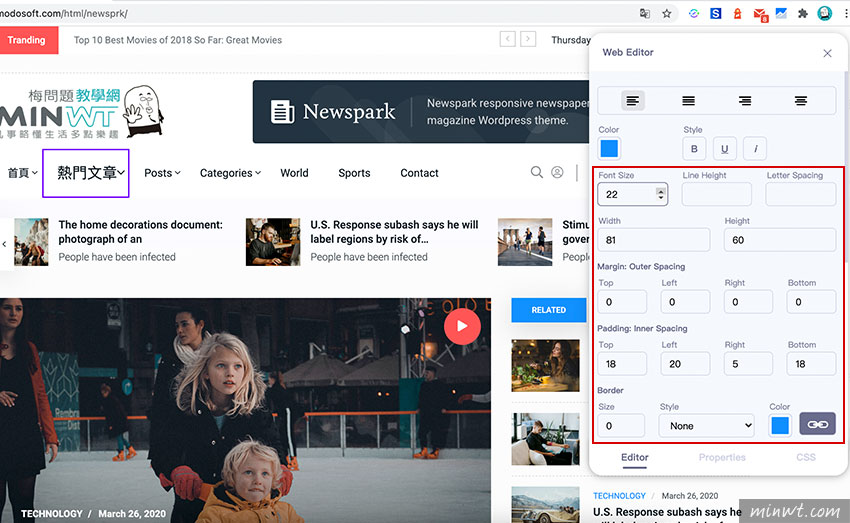Select the right text-align icon
Viewport: 850px width, 523px height.
click(x=745, y=101)
